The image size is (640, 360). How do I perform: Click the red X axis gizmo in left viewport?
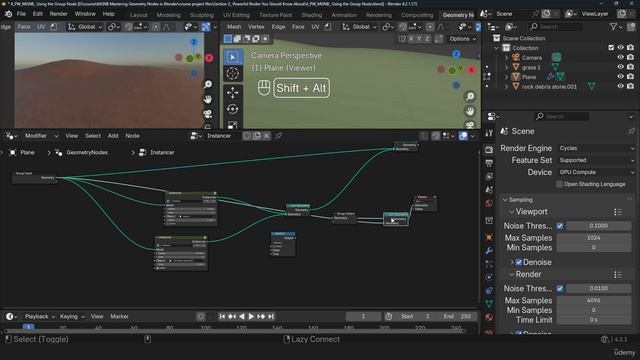click(x=209, y=58)
